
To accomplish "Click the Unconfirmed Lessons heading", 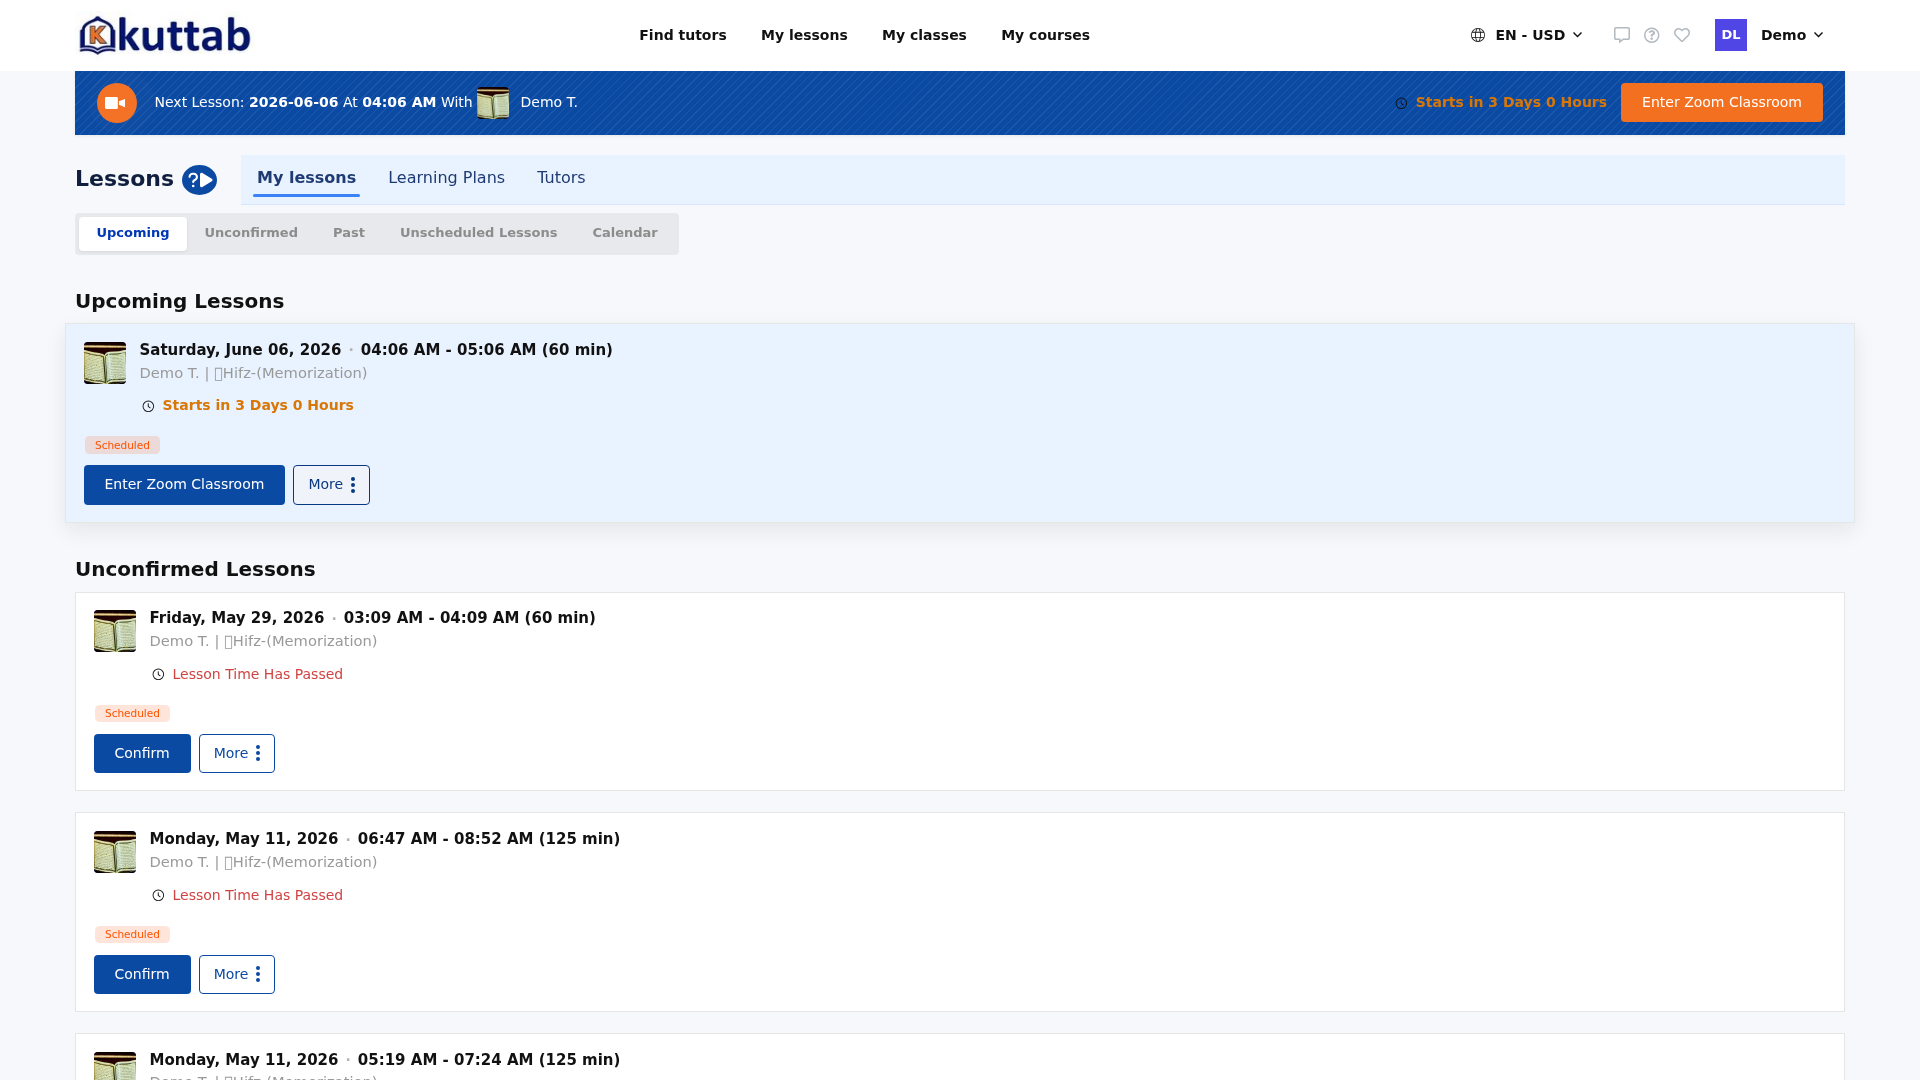I will [195, 570].
